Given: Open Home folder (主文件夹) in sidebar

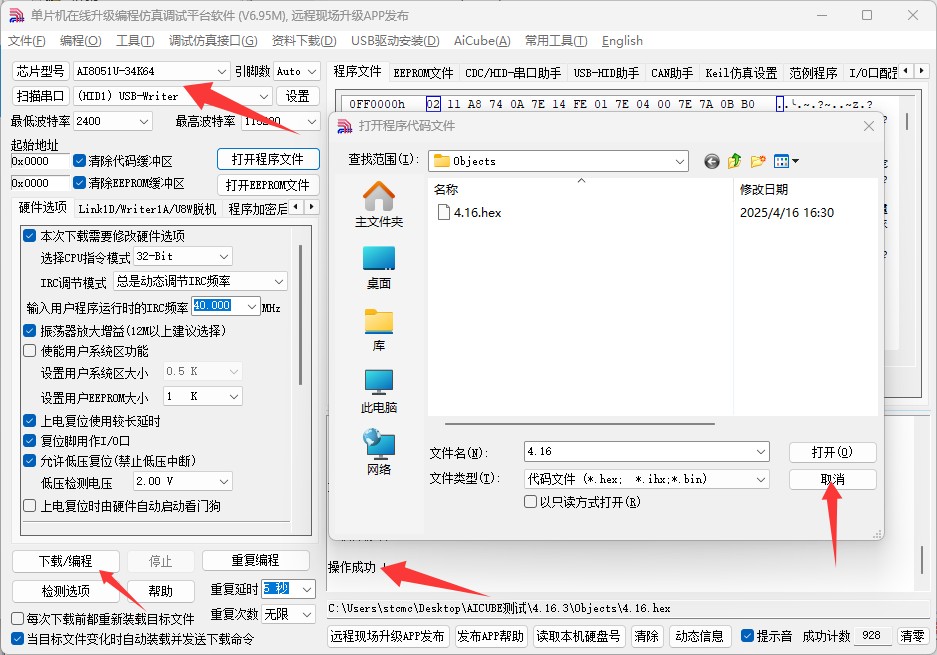Looking at the screenshot, I should [379, 204].
